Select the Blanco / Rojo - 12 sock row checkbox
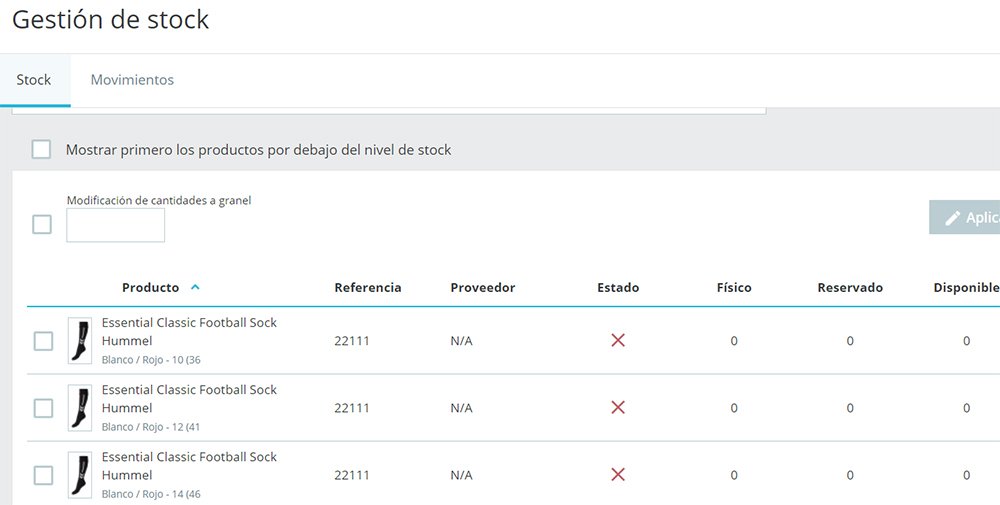 point(44,408)
